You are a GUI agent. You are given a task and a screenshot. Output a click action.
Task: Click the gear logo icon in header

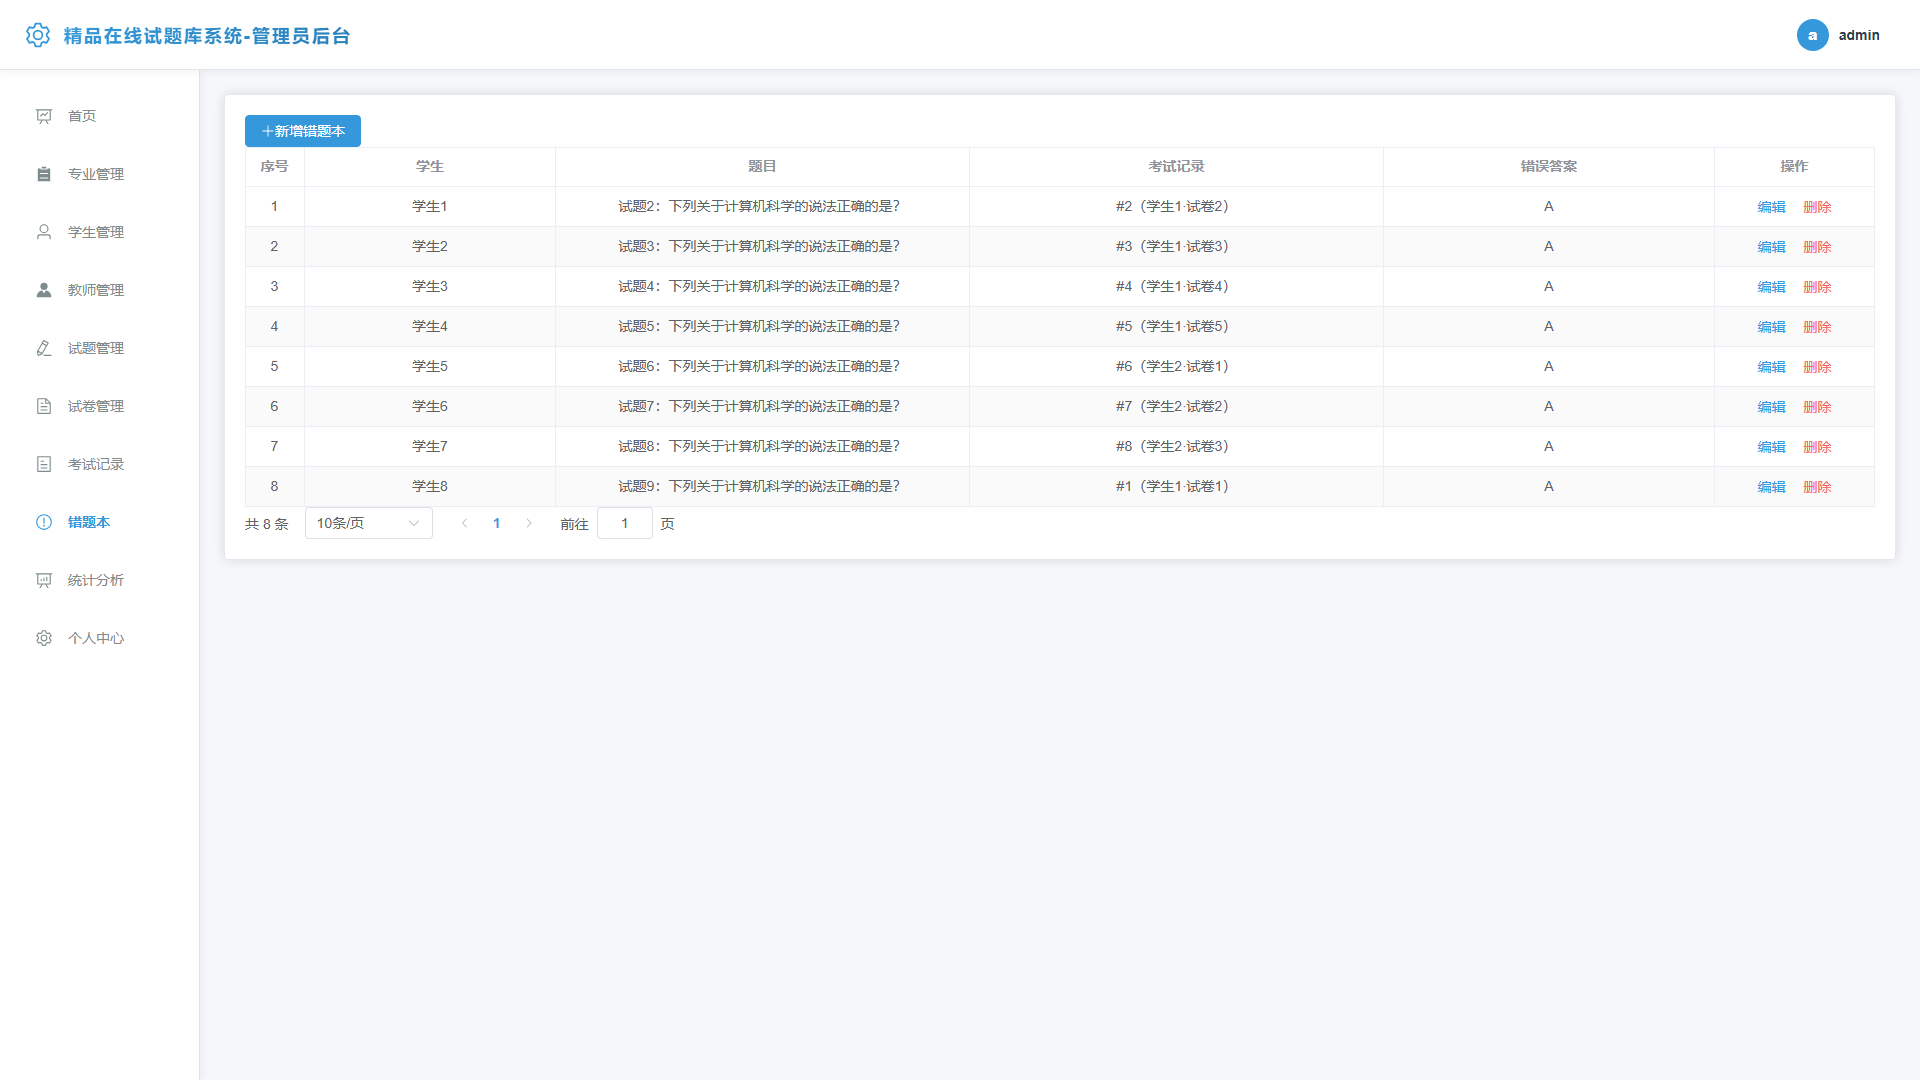pos(38,35)
